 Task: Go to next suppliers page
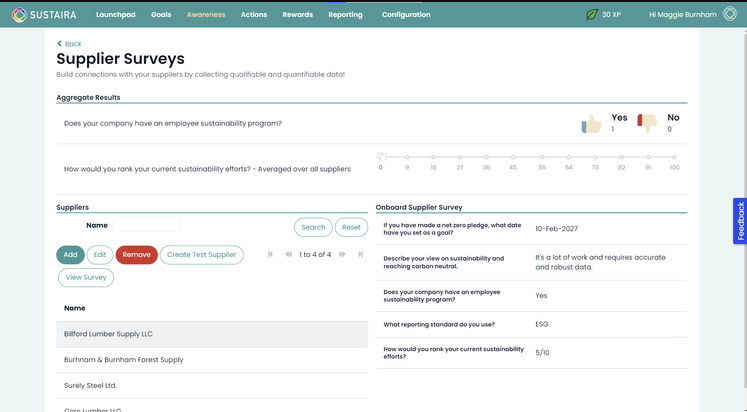(342, 255)
